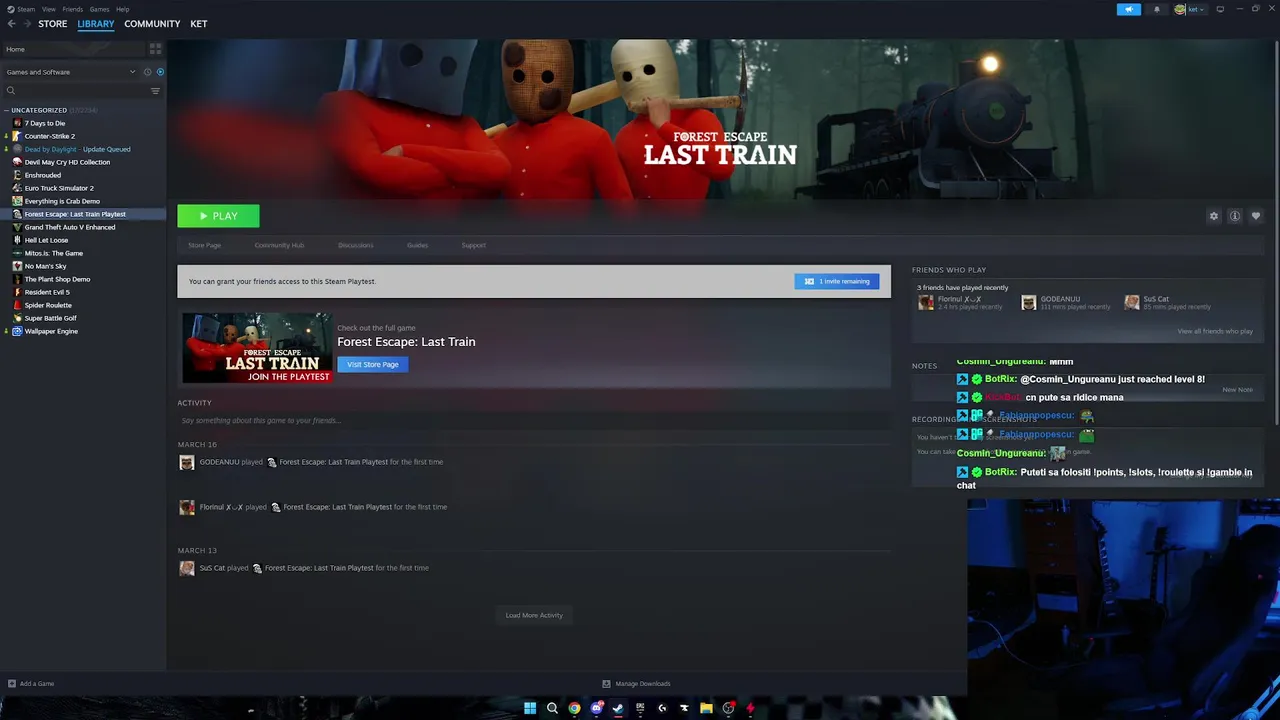This screenshot has height=720, width=1280.
Task: Switch to Big Picture mode icon
Action: 1220,9
